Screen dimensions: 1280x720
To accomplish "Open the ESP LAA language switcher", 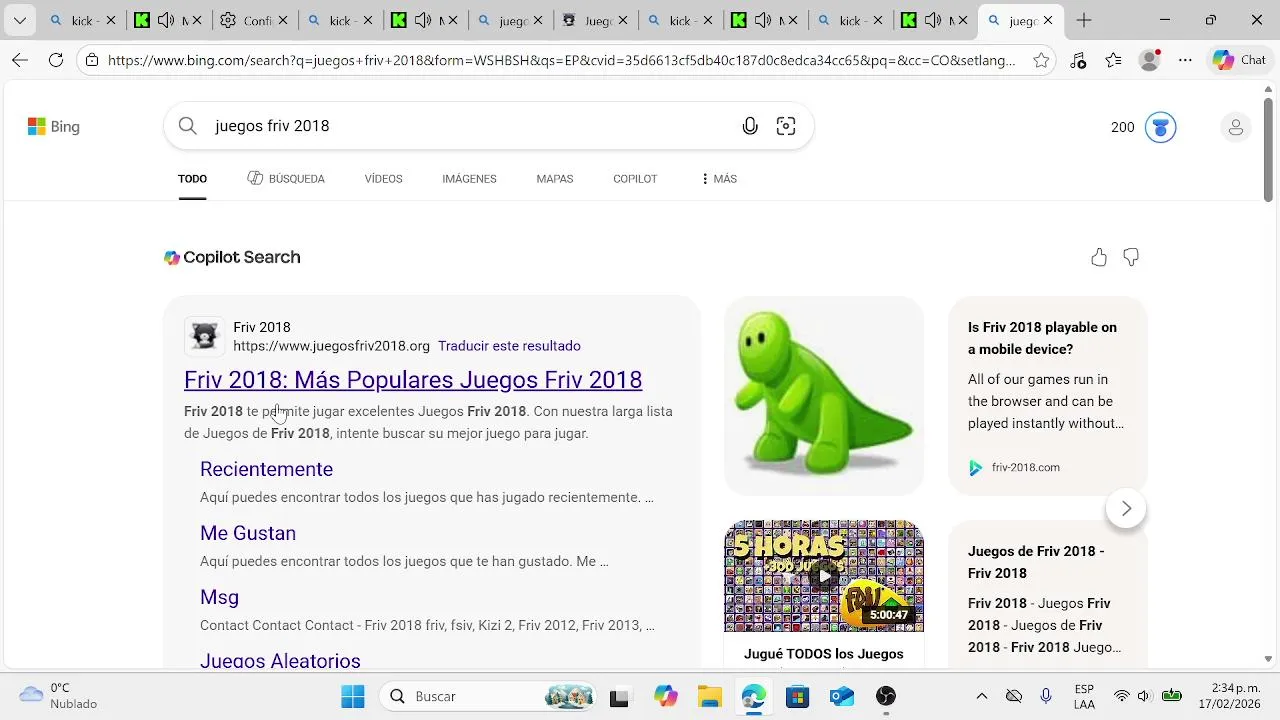I will coord(1084,697).
